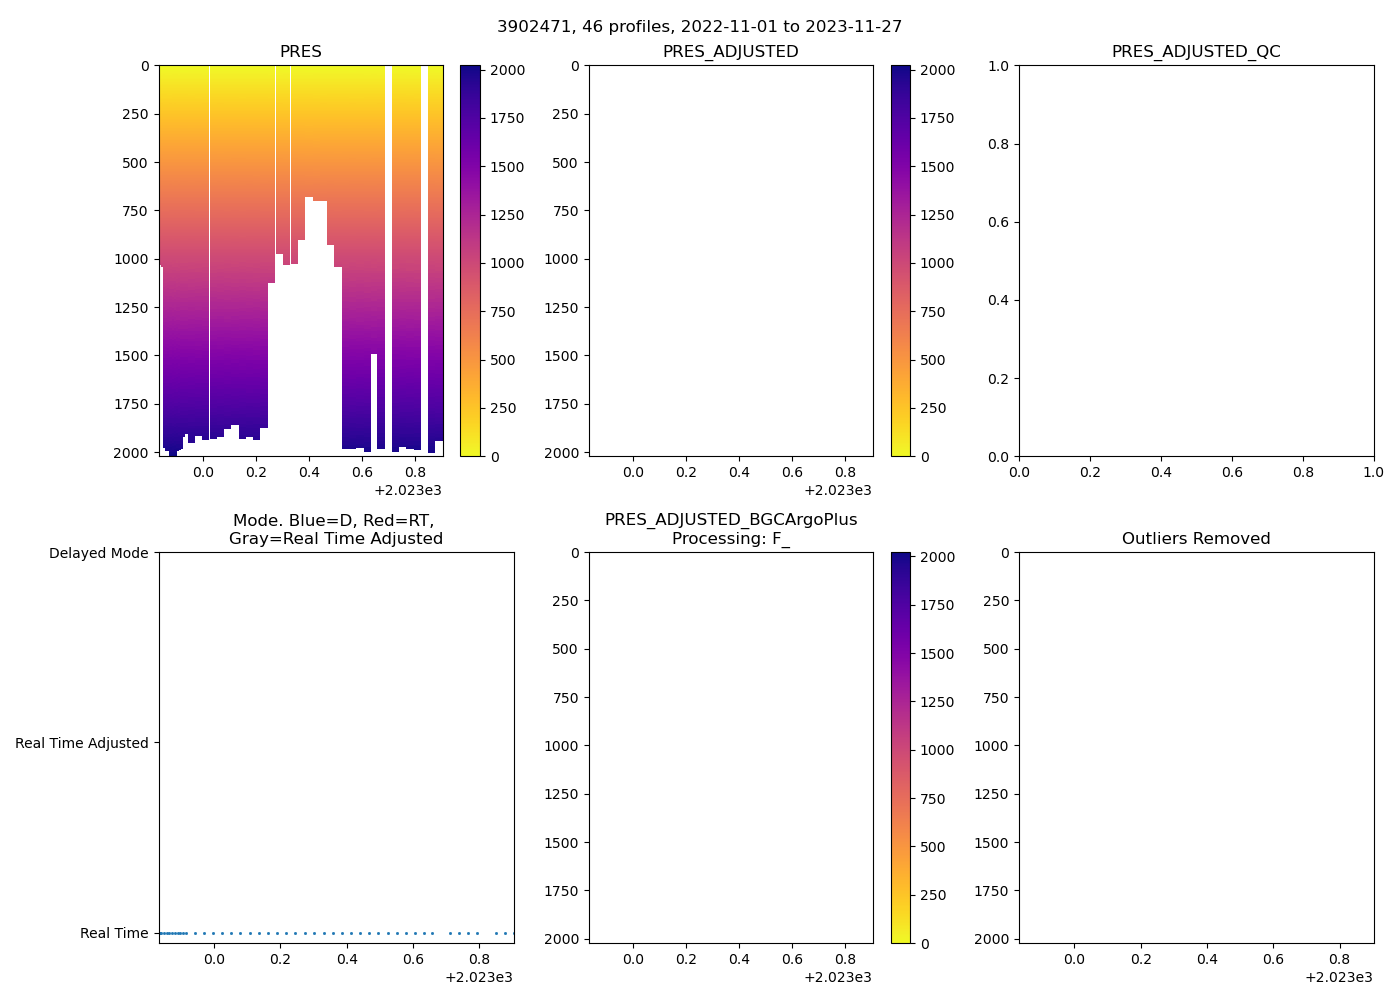The width and height of the screenshot is (1400, 1000).
Task: Click the empty Outliers Removed plot area
Action: tap(1196, 748)
